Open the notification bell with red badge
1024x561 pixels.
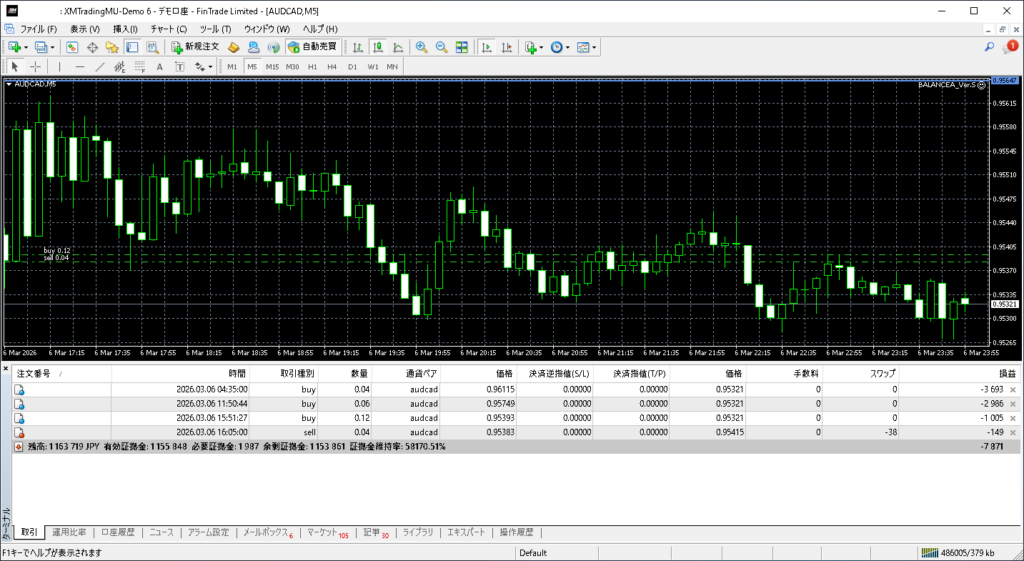coord(1011,47)
